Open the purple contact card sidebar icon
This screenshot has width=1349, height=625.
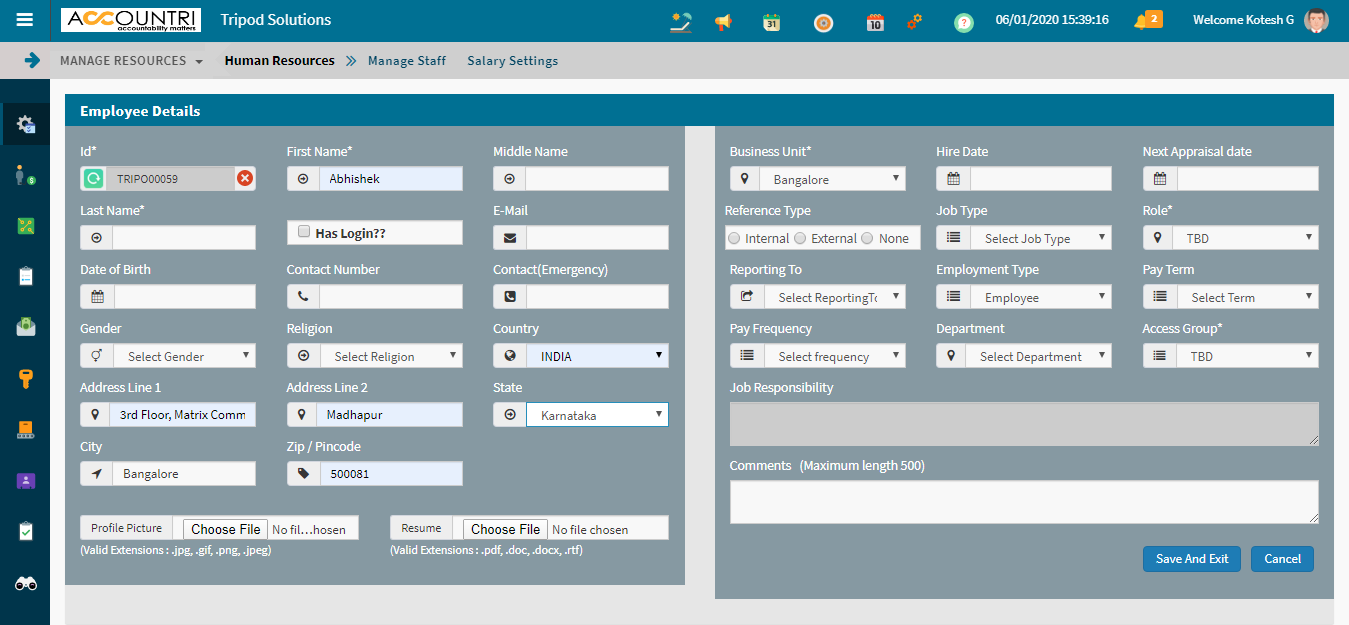(x=25, y=481)
